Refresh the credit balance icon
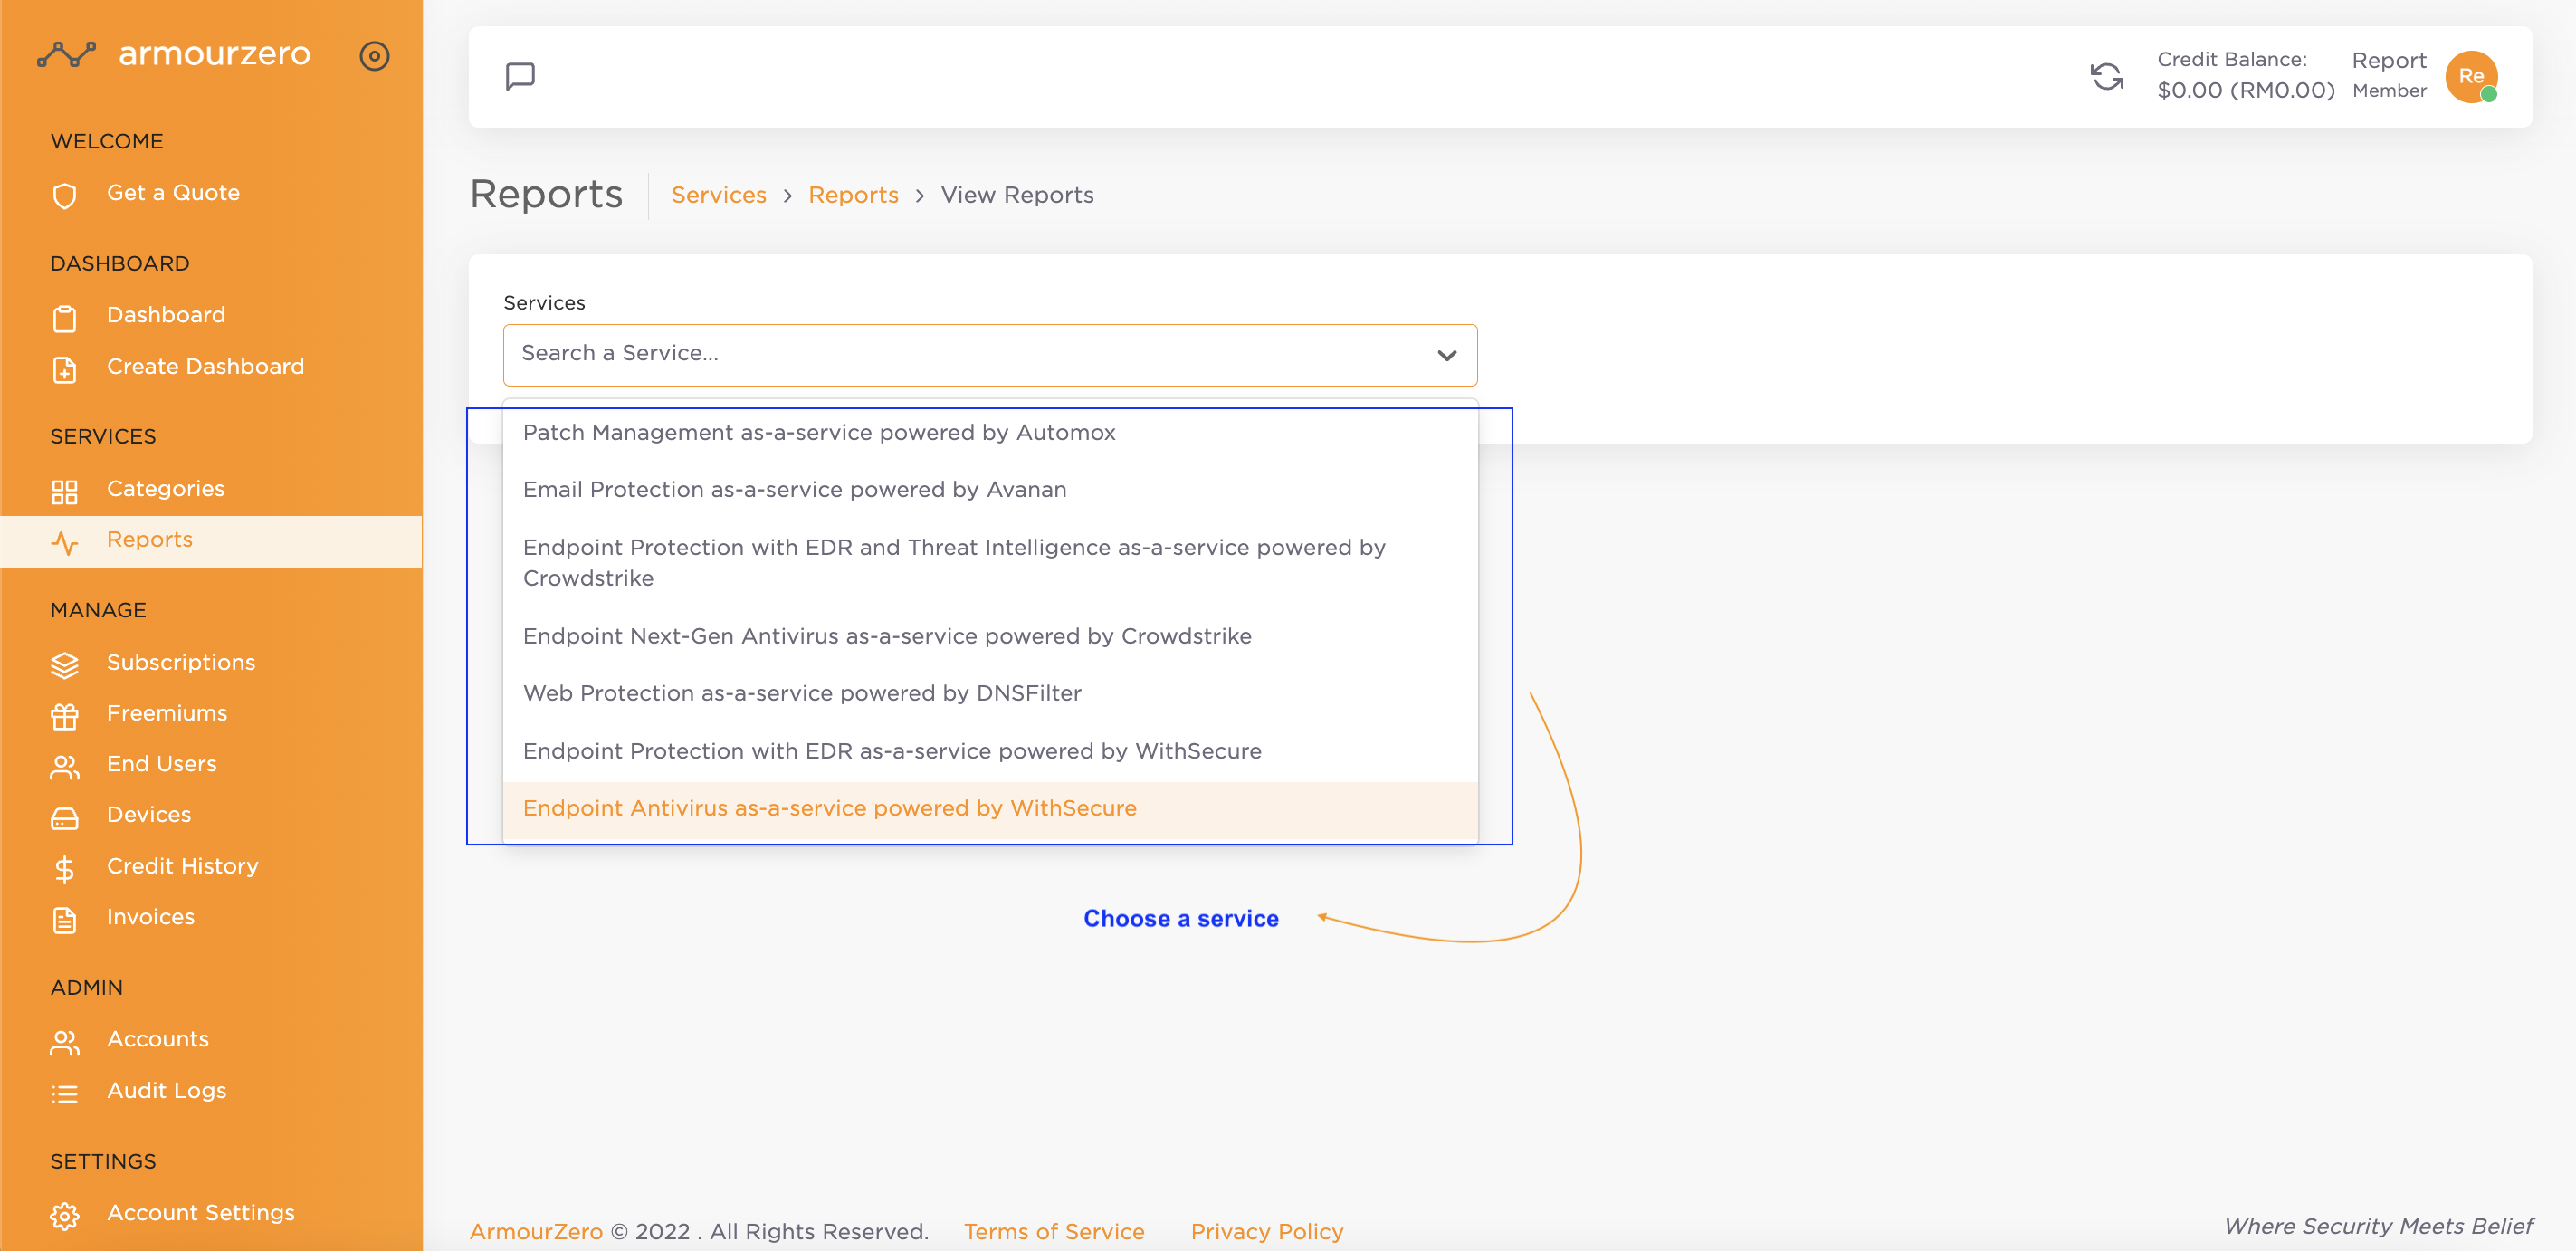Screen dimensions: 2576x1251 click(2107, 77)
